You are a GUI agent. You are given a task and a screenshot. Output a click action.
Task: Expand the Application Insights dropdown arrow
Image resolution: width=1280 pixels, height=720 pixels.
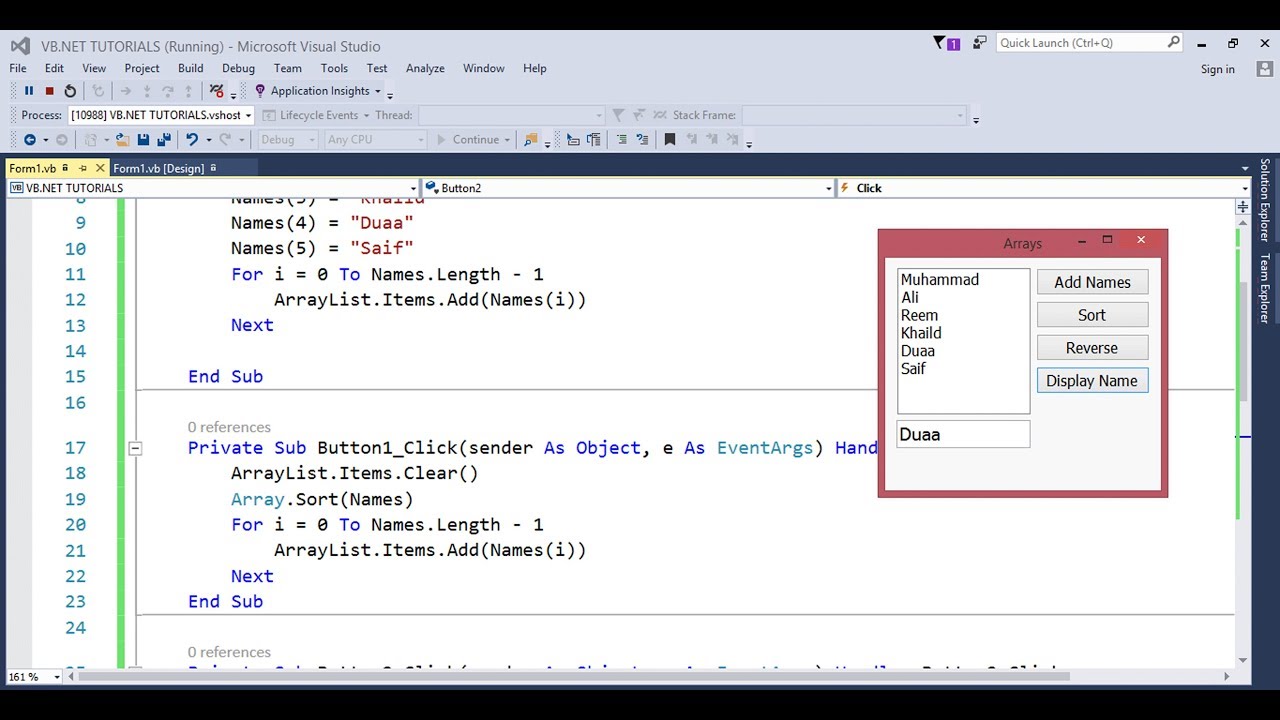377,91
